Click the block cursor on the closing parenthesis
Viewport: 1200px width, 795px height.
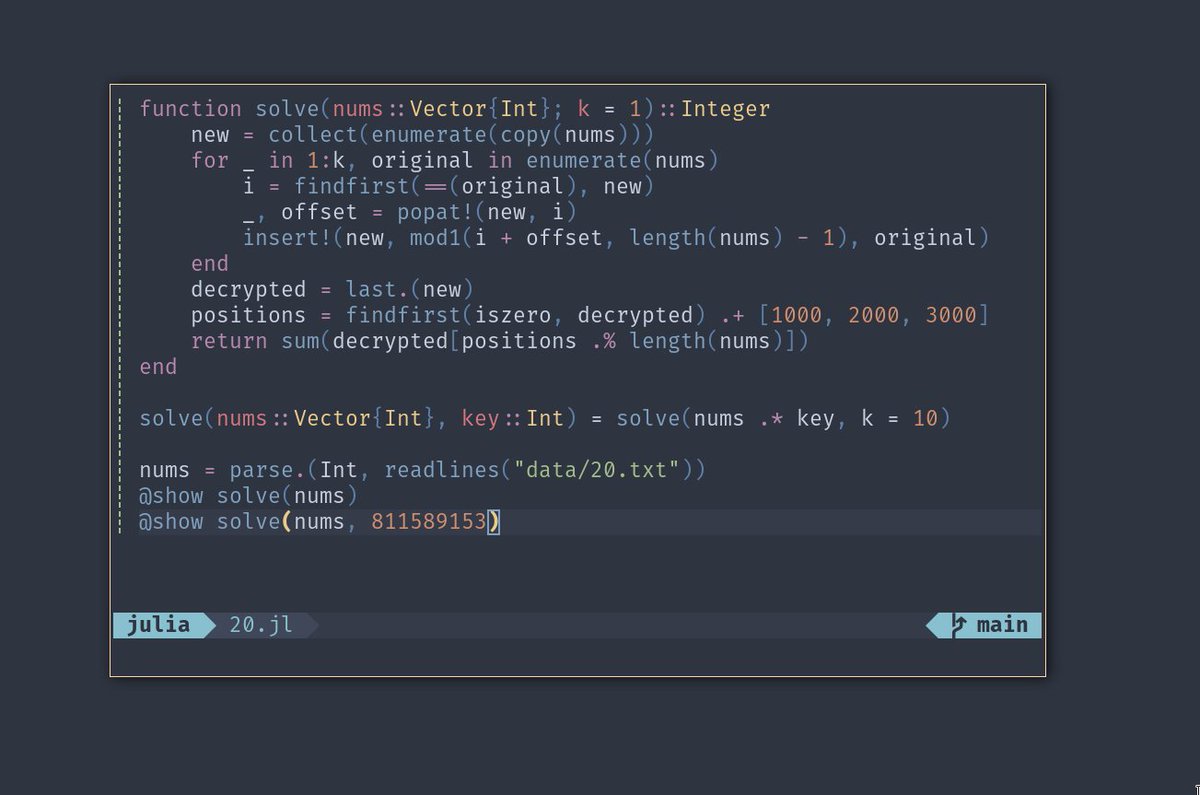494,521
